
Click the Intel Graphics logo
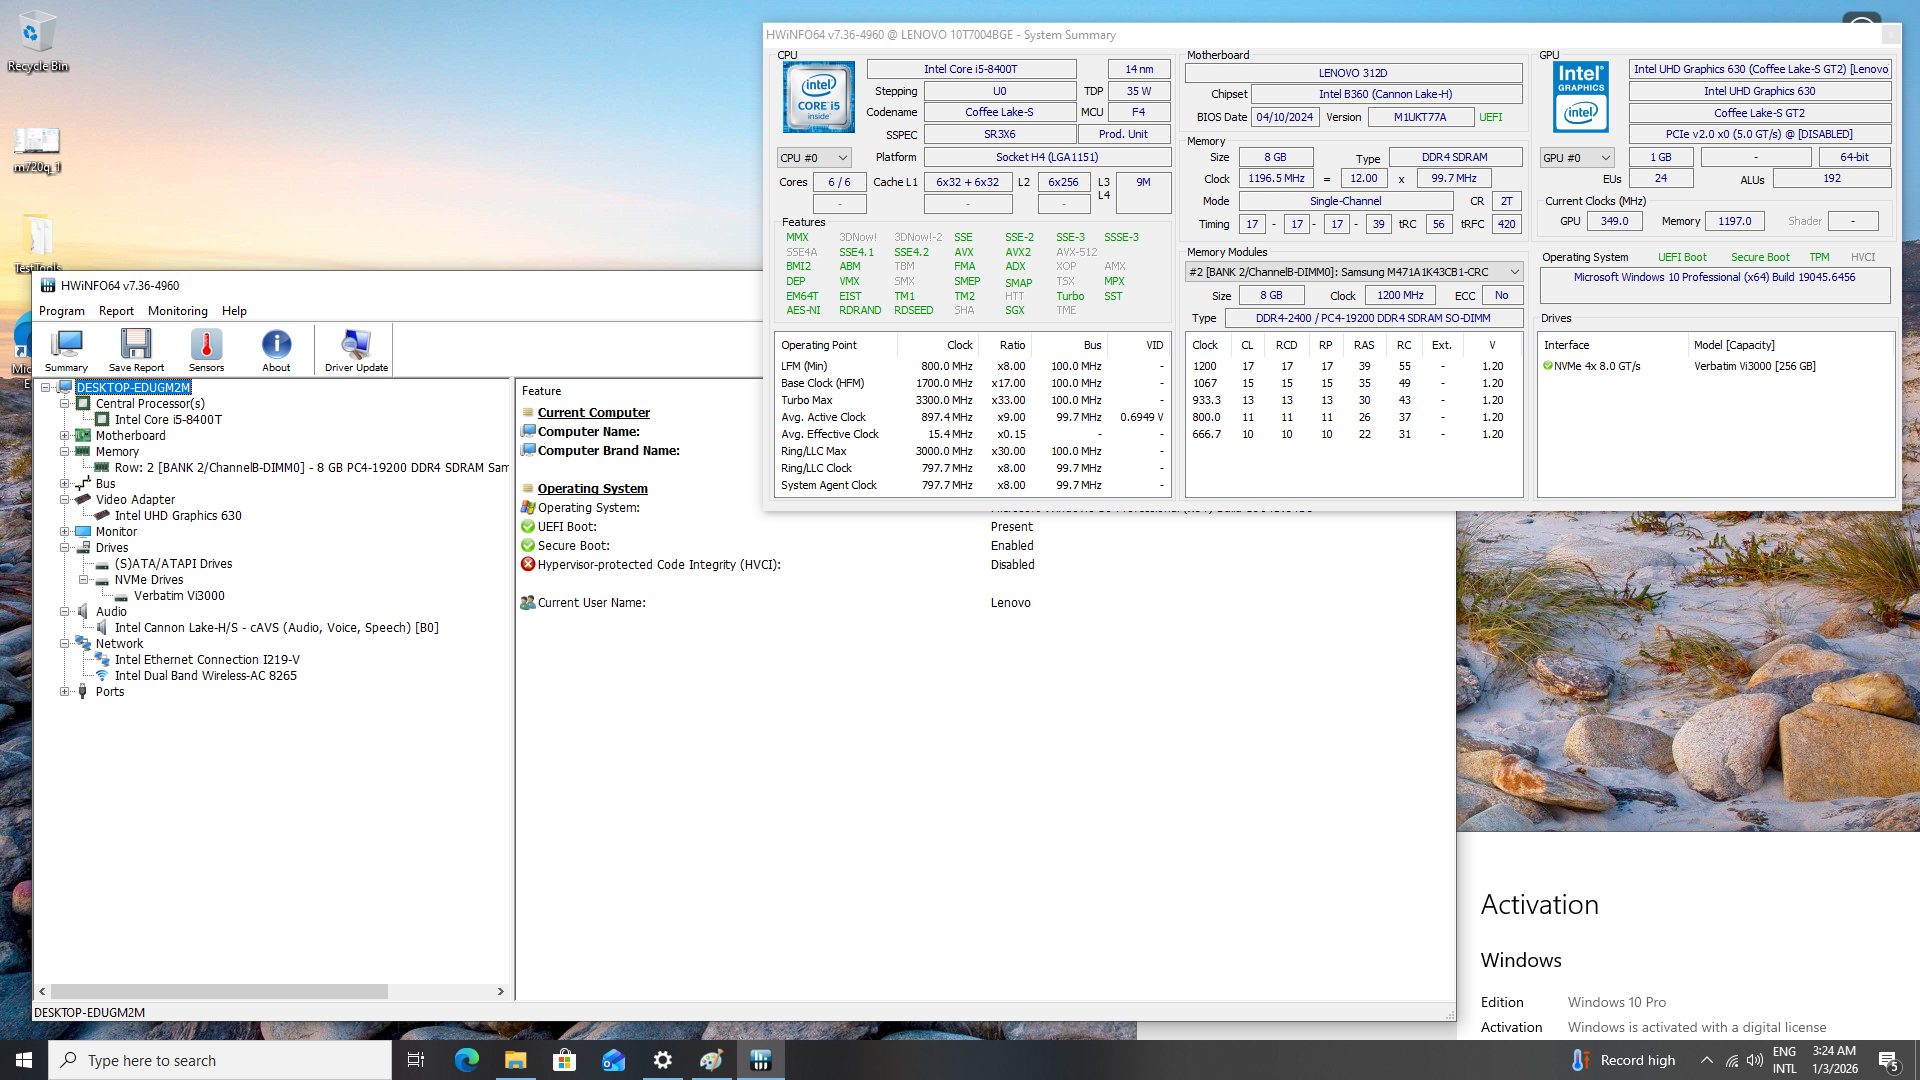click(1581, 97)
